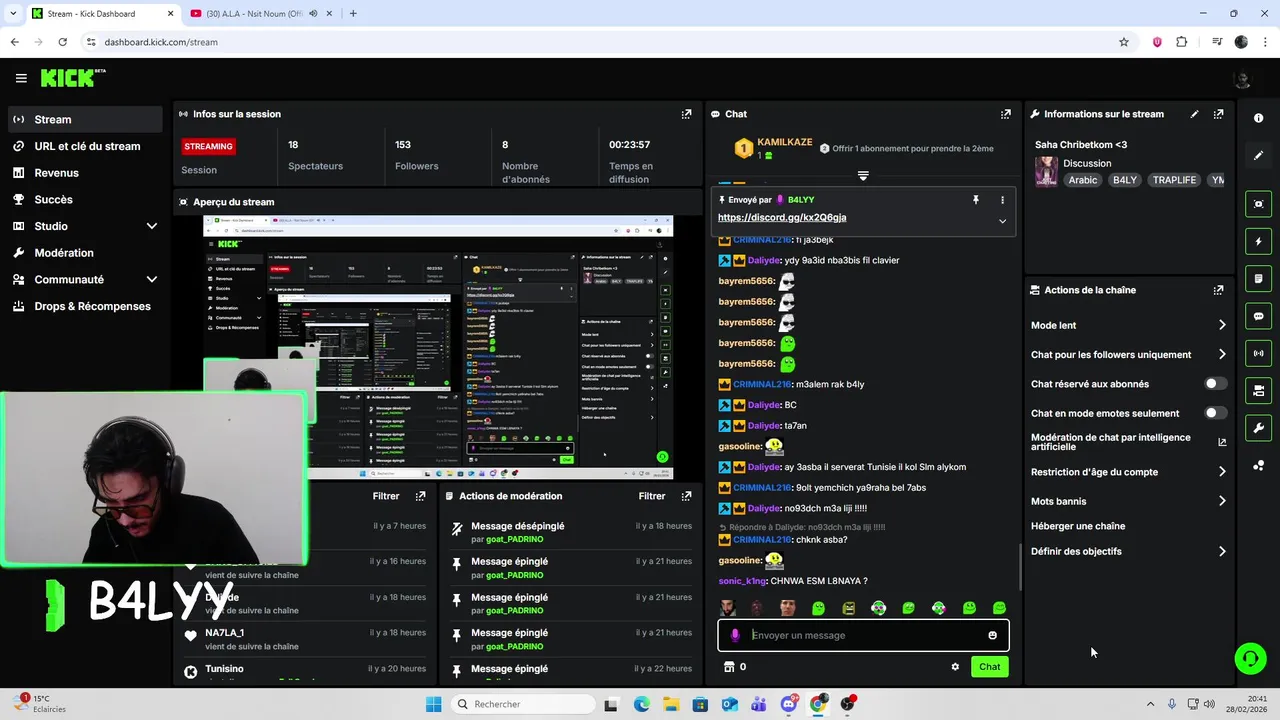Click Héberger une chaîne
This screenshot has height=720, width=1280.
pos(1078,526)
